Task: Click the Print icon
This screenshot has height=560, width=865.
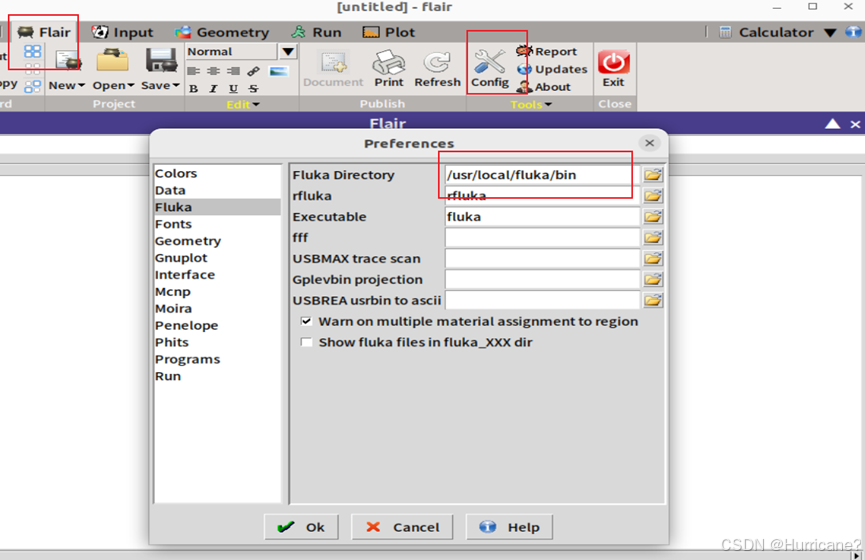Action: pyautogui.click(x=389, y=62)
